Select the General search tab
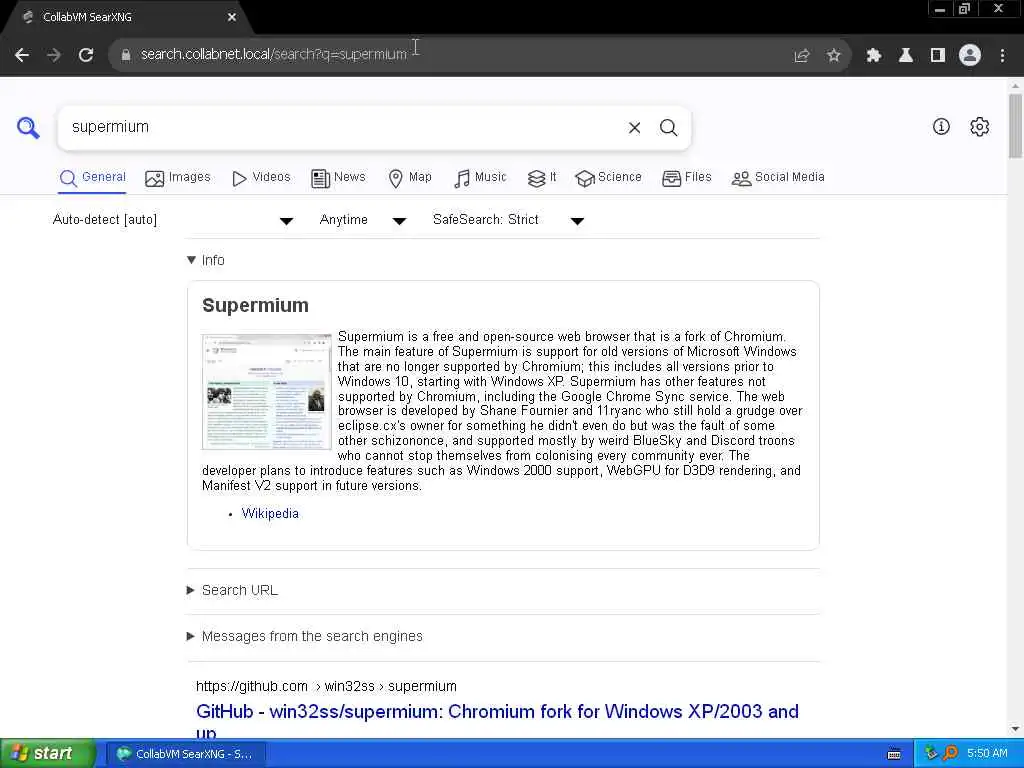The image size is (1024, 768). (92, 178)
